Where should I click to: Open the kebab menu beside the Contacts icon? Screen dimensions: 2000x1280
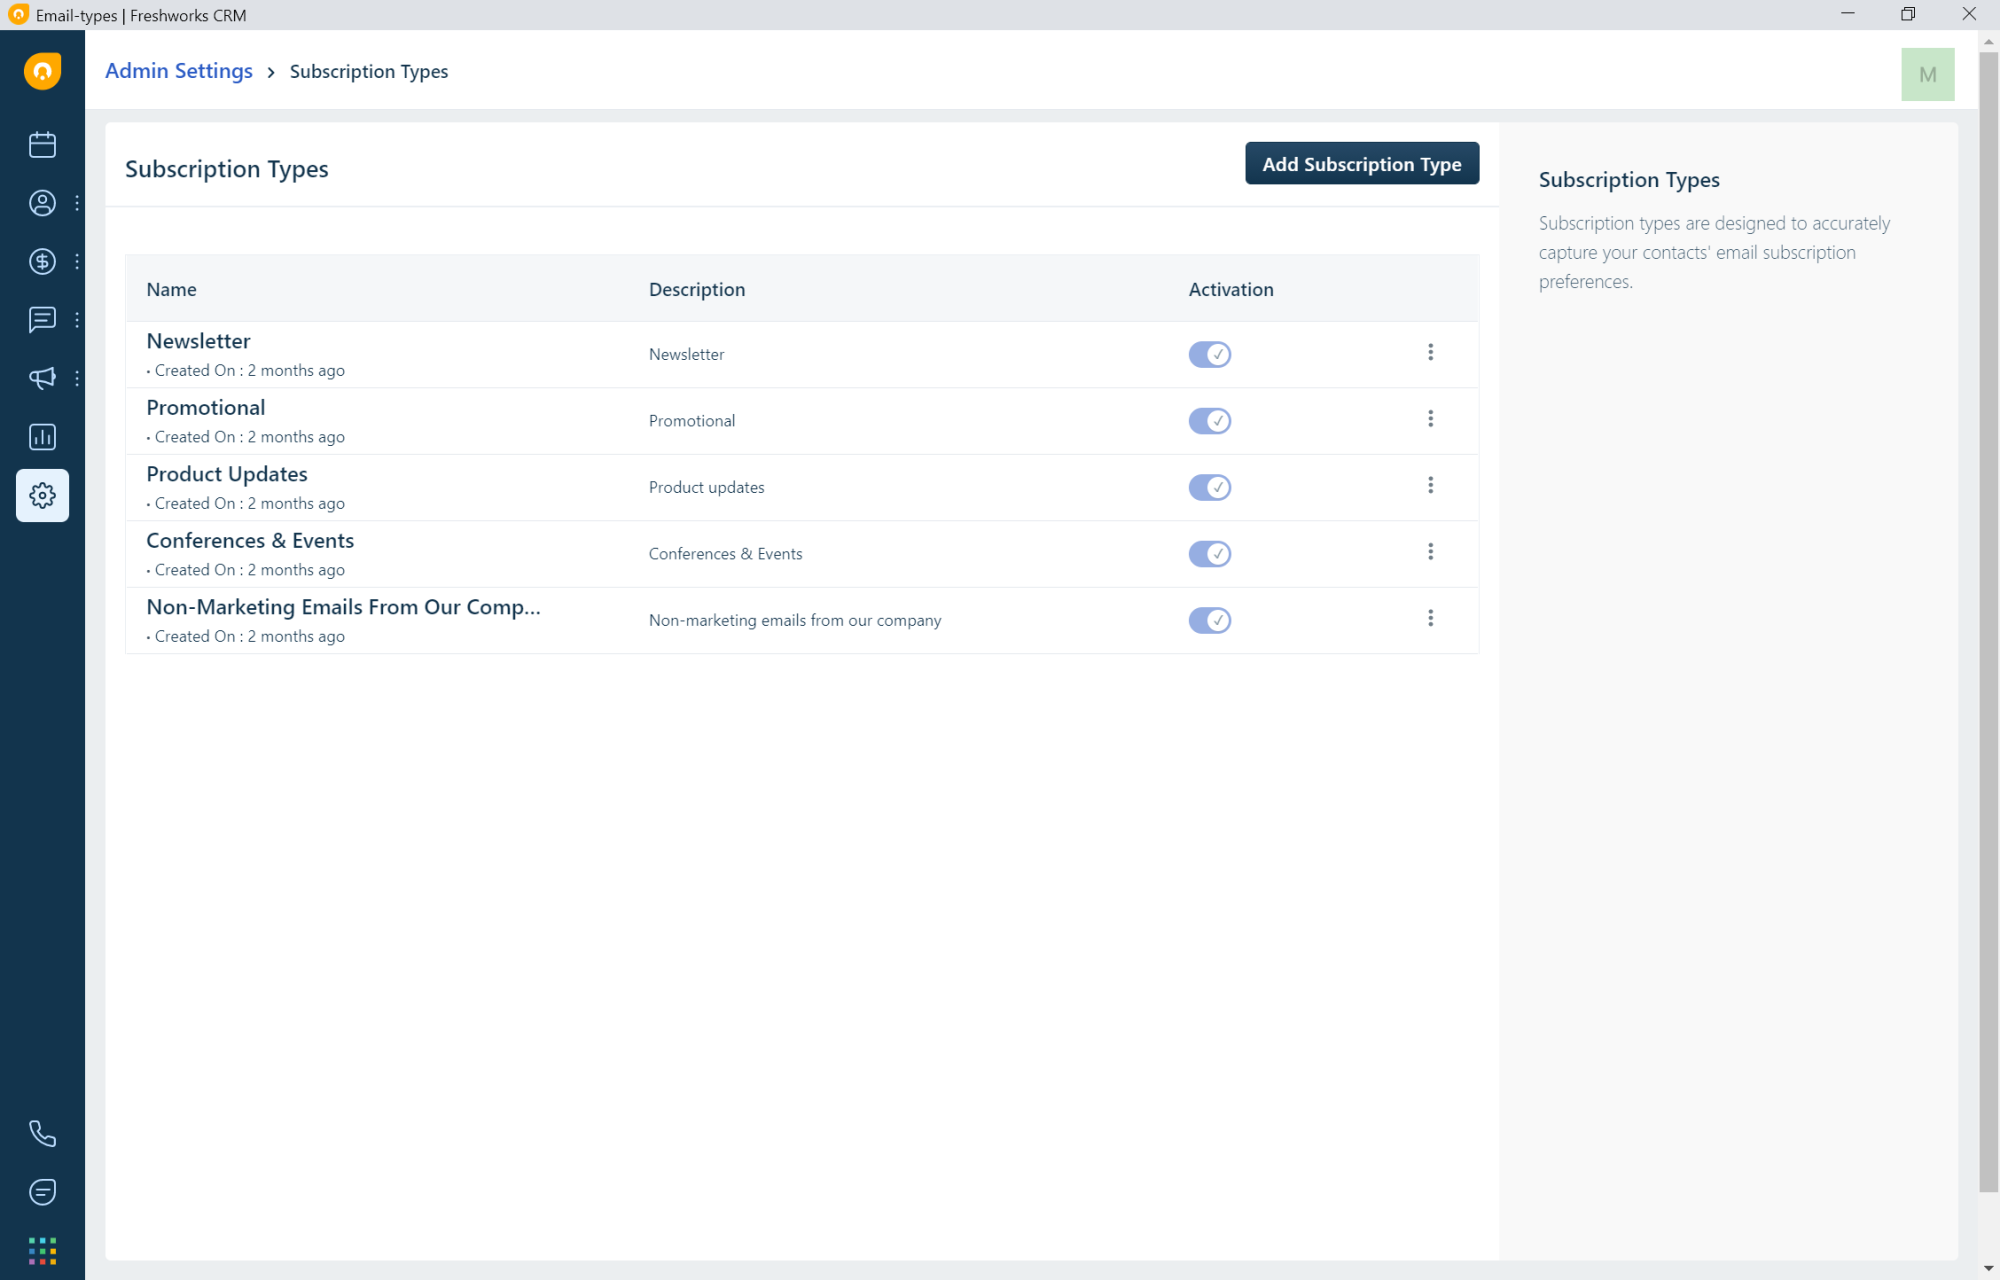pyautogui.click(x=78, y=203)
